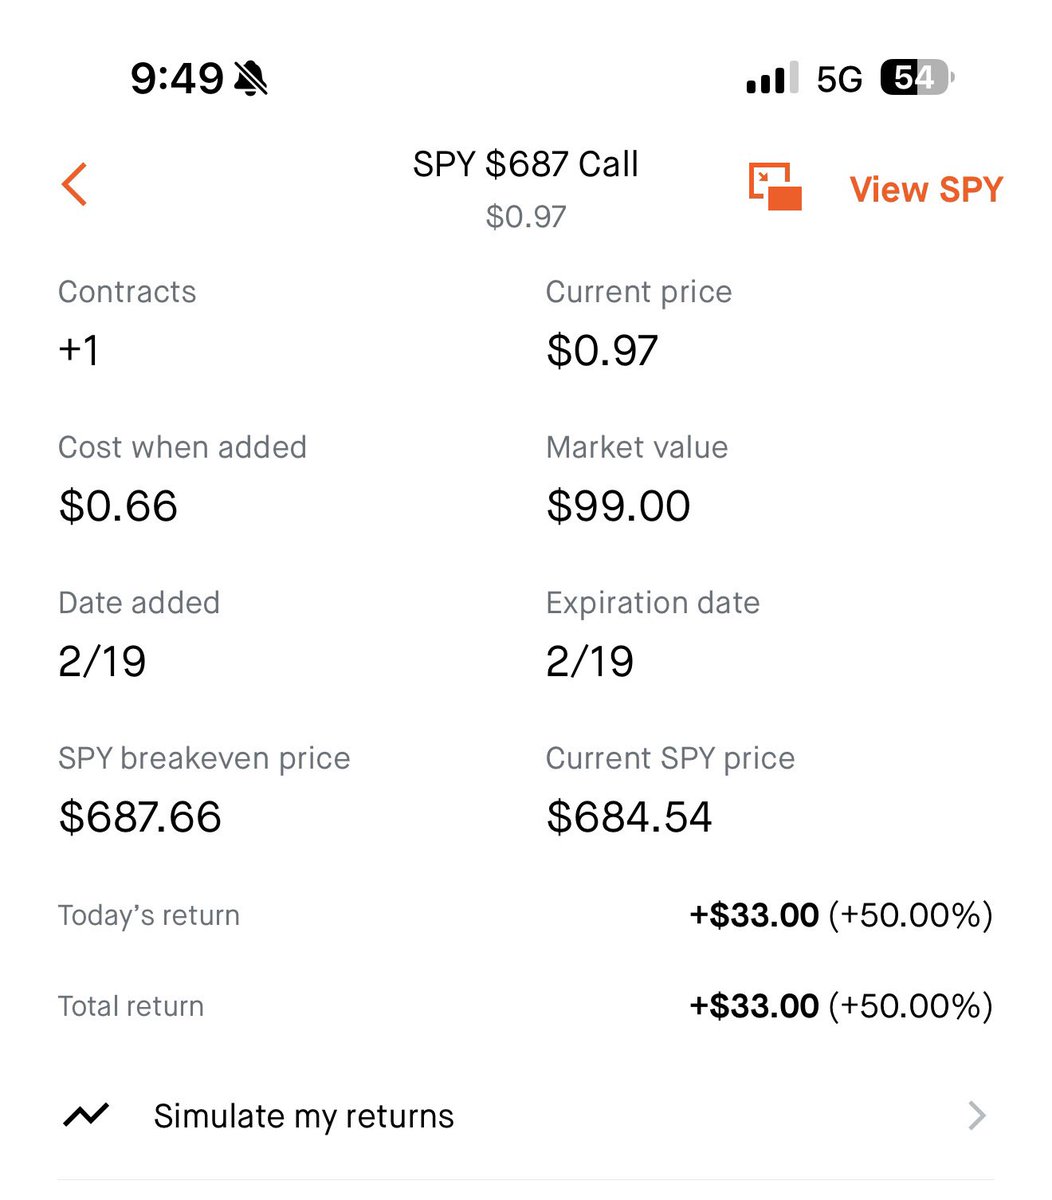Tap the silenced bell icon in status bar
Viewport: 1052px width, 1200px height.
[251, 78]
